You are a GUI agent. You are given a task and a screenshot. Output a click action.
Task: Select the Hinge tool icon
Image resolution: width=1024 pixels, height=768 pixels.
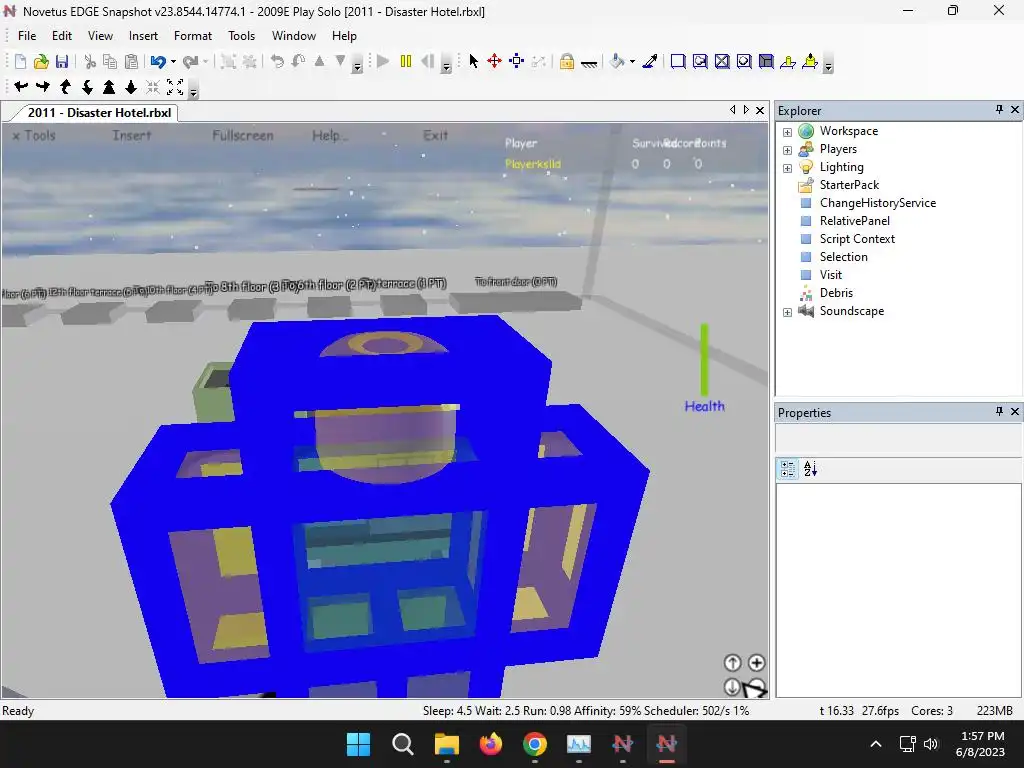coord(788,61)
